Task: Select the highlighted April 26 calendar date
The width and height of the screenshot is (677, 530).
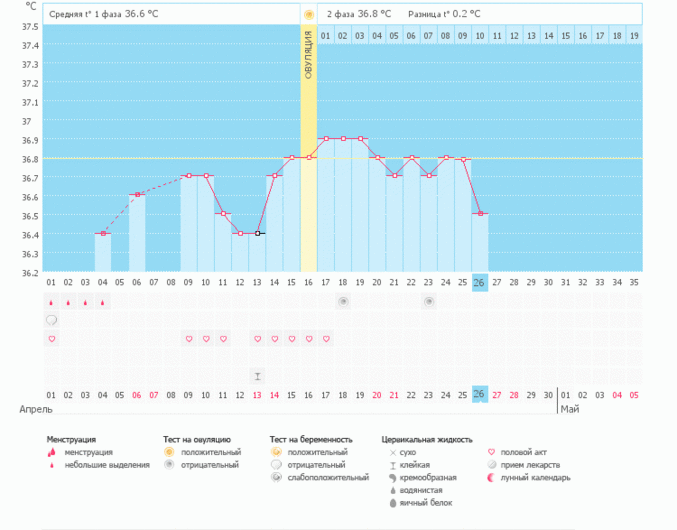Action: point(480,394)
